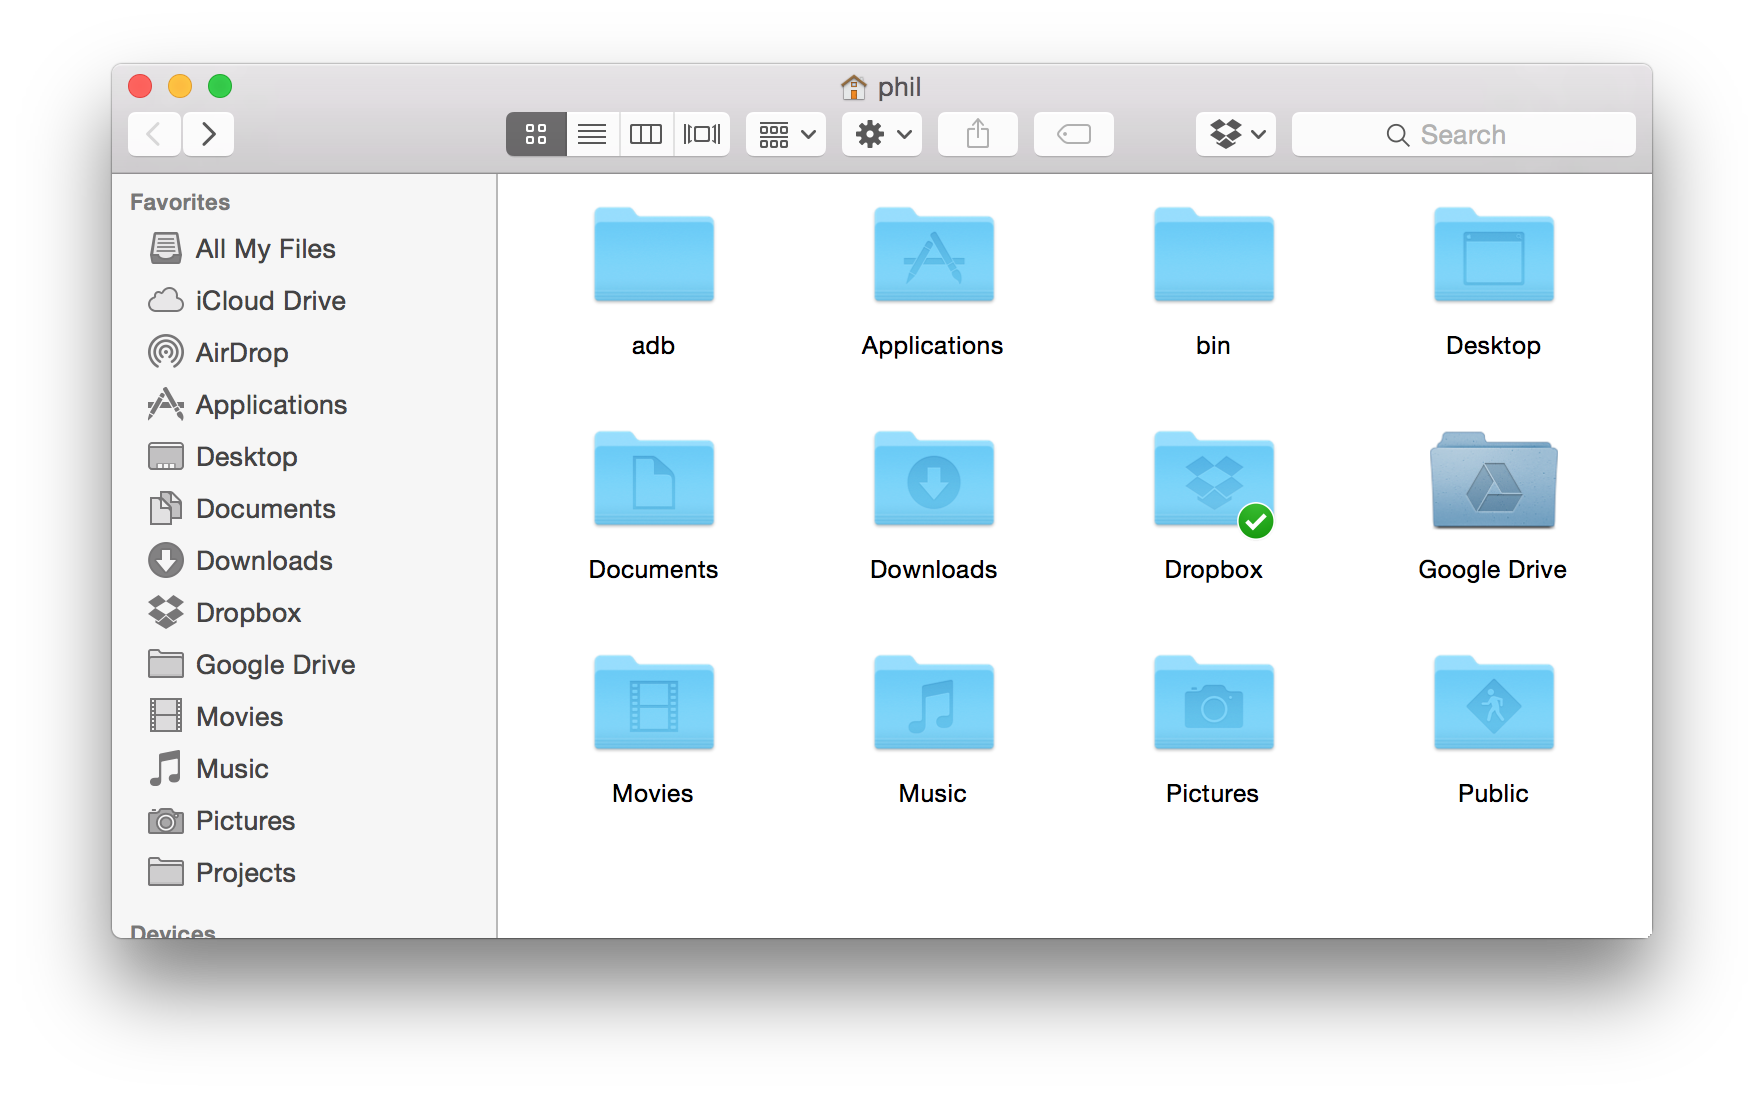The width and height of the screenshot is (1764, 1098).
Task: Select the Pictures folder thumbnail
Action: point(1213,704)
